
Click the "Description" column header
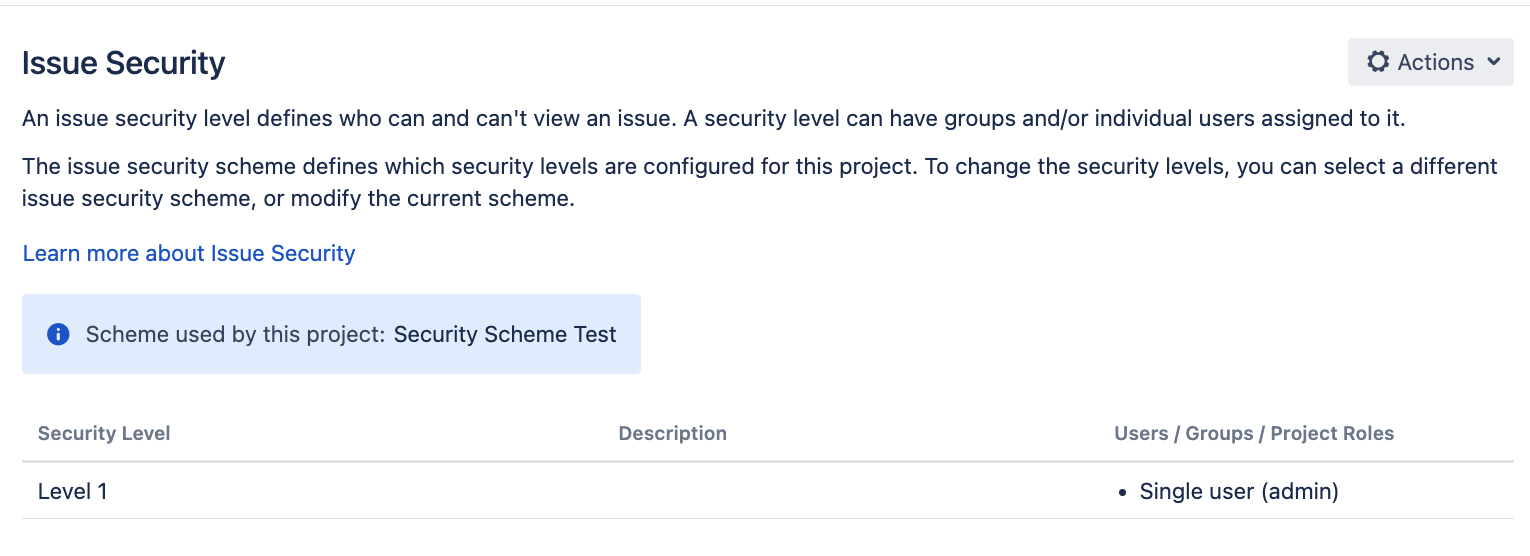click(x=672, y=433)
